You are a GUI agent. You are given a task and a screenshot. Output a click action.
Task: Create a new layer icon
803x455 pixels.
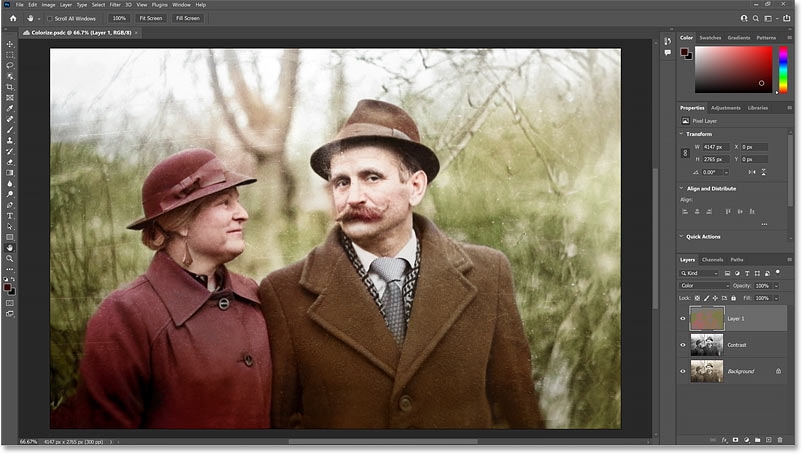[769, 440]
